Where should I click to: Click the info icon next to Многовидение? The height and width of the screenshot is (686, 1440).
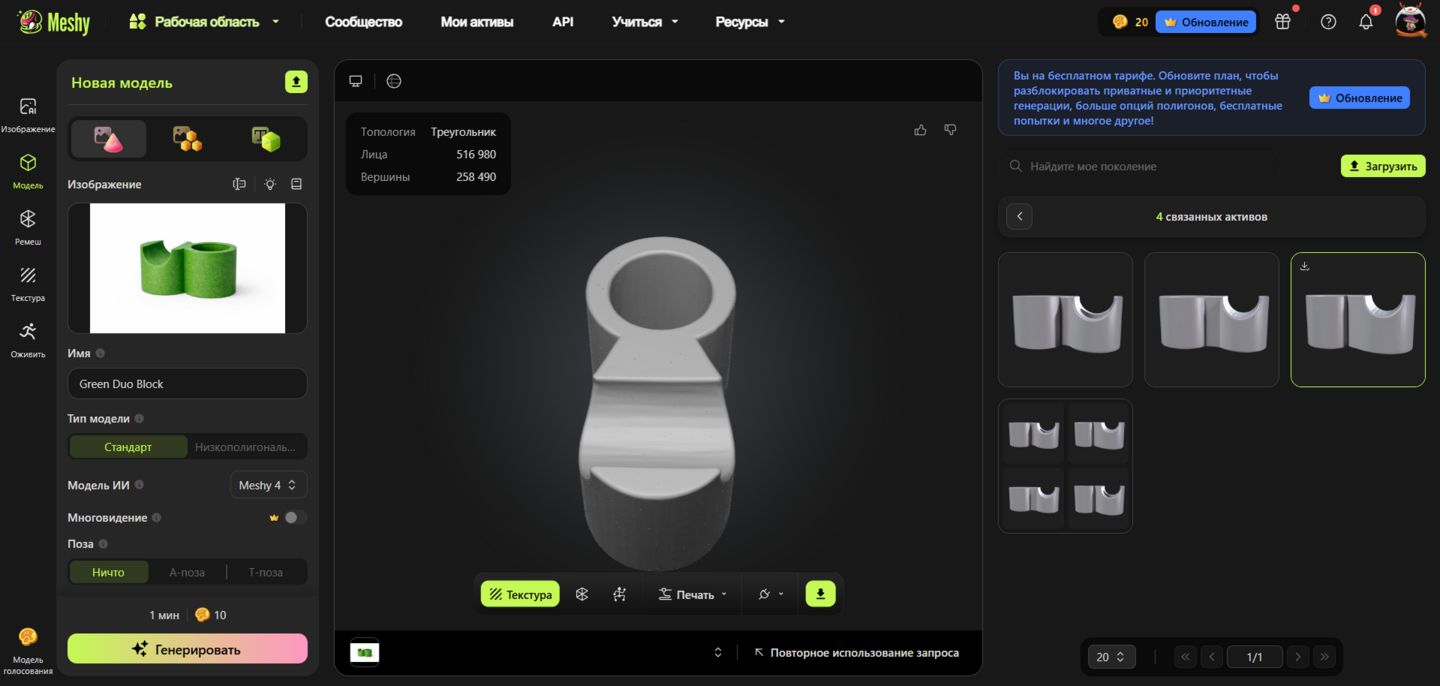click(x=157, y=518)
